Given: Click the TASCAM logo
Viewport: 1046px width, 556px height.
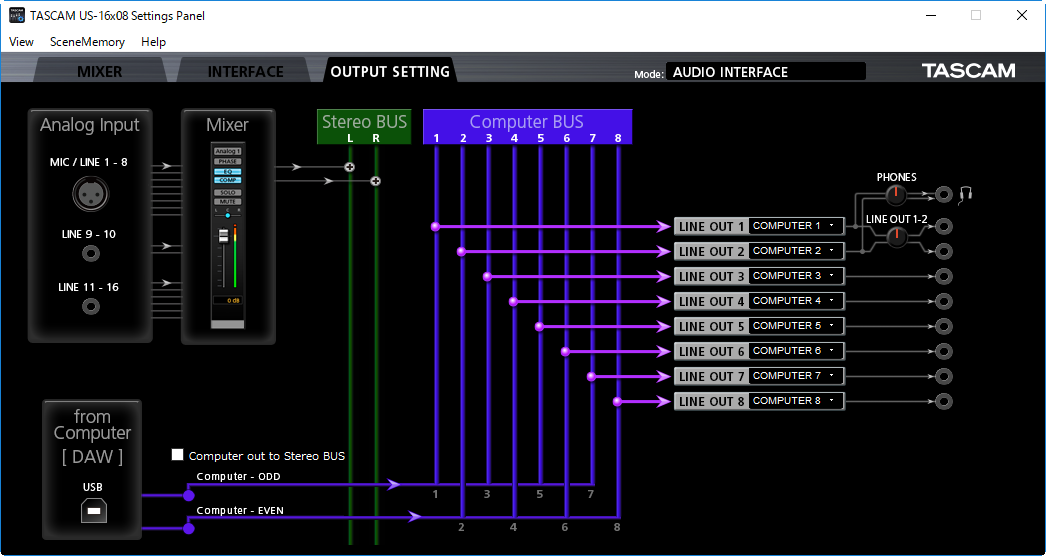Looking at the screenshot, I should (969, 71).
